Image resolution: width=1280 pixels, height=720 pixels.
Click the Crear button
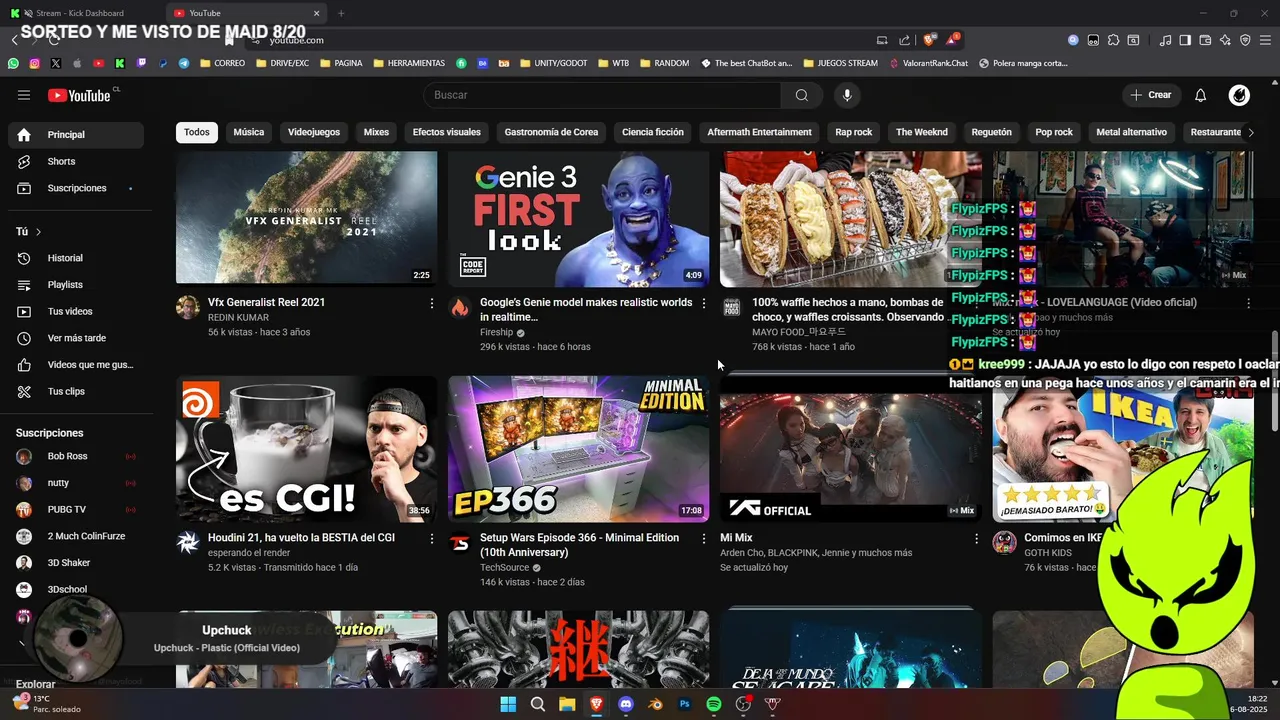coord(1151,95)
